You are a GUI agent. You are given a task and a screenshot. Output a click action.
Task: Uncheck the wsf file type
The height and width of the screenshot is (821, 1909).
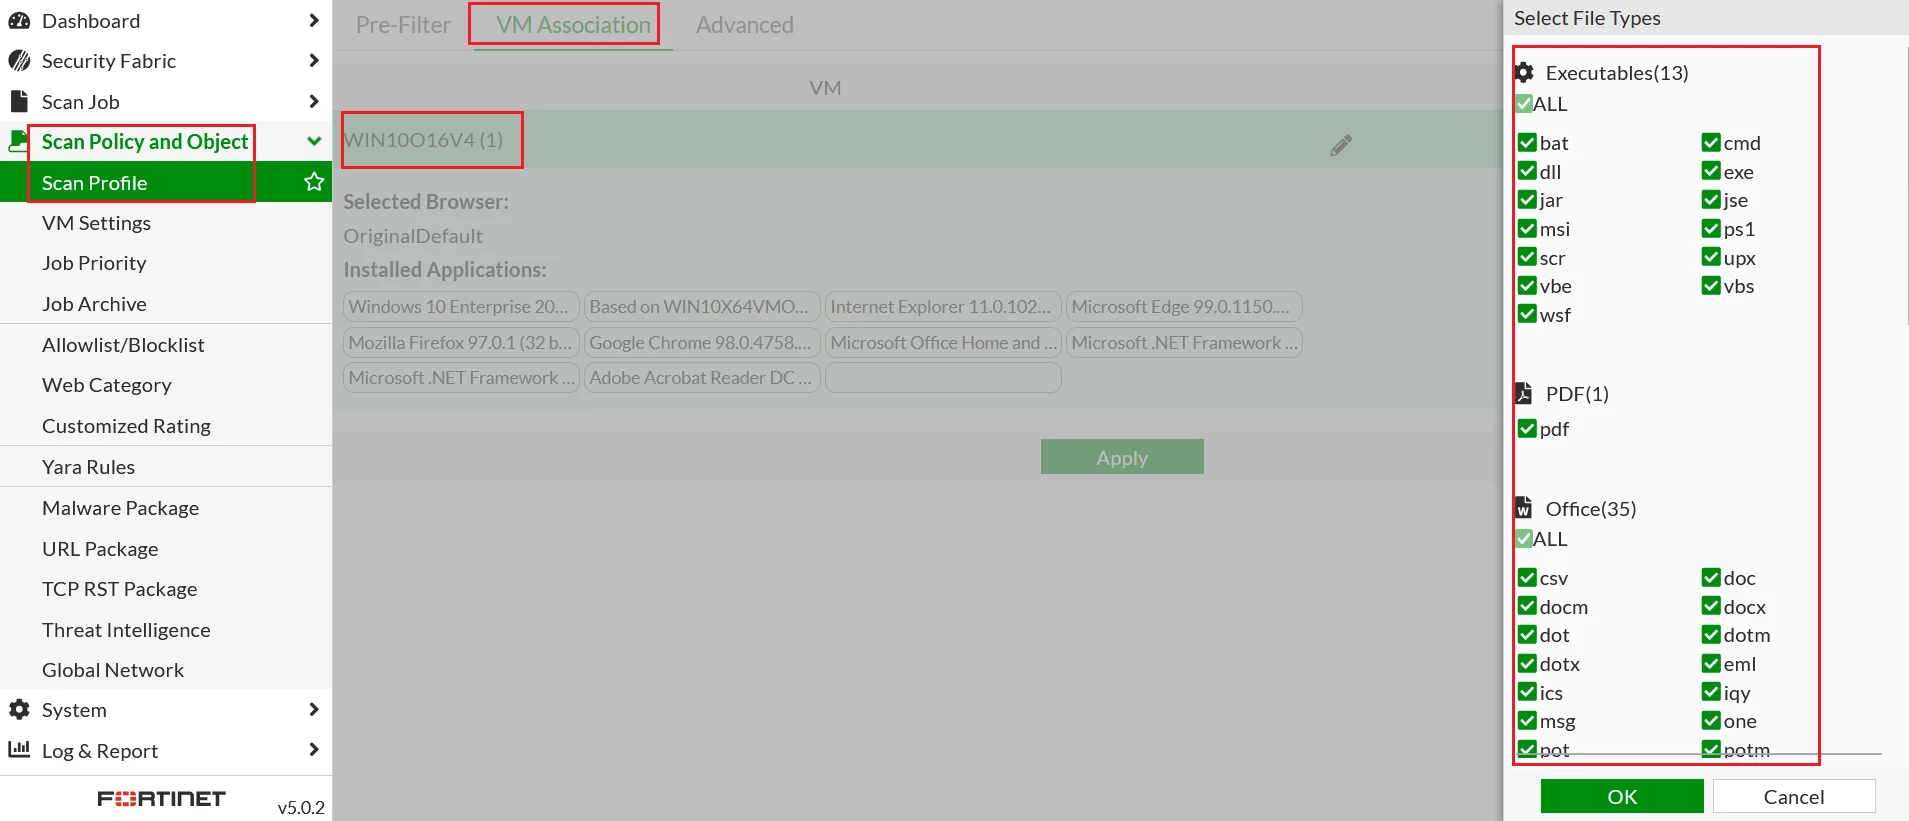coord(1527,314)
